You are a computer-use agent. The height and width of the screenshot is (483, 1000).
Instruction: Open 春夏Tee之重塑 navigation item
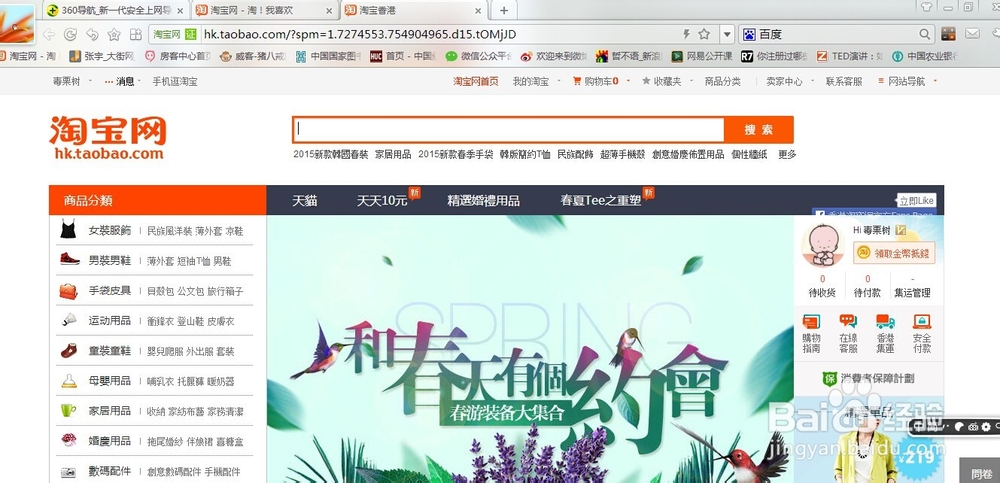(x=601, y=200)
